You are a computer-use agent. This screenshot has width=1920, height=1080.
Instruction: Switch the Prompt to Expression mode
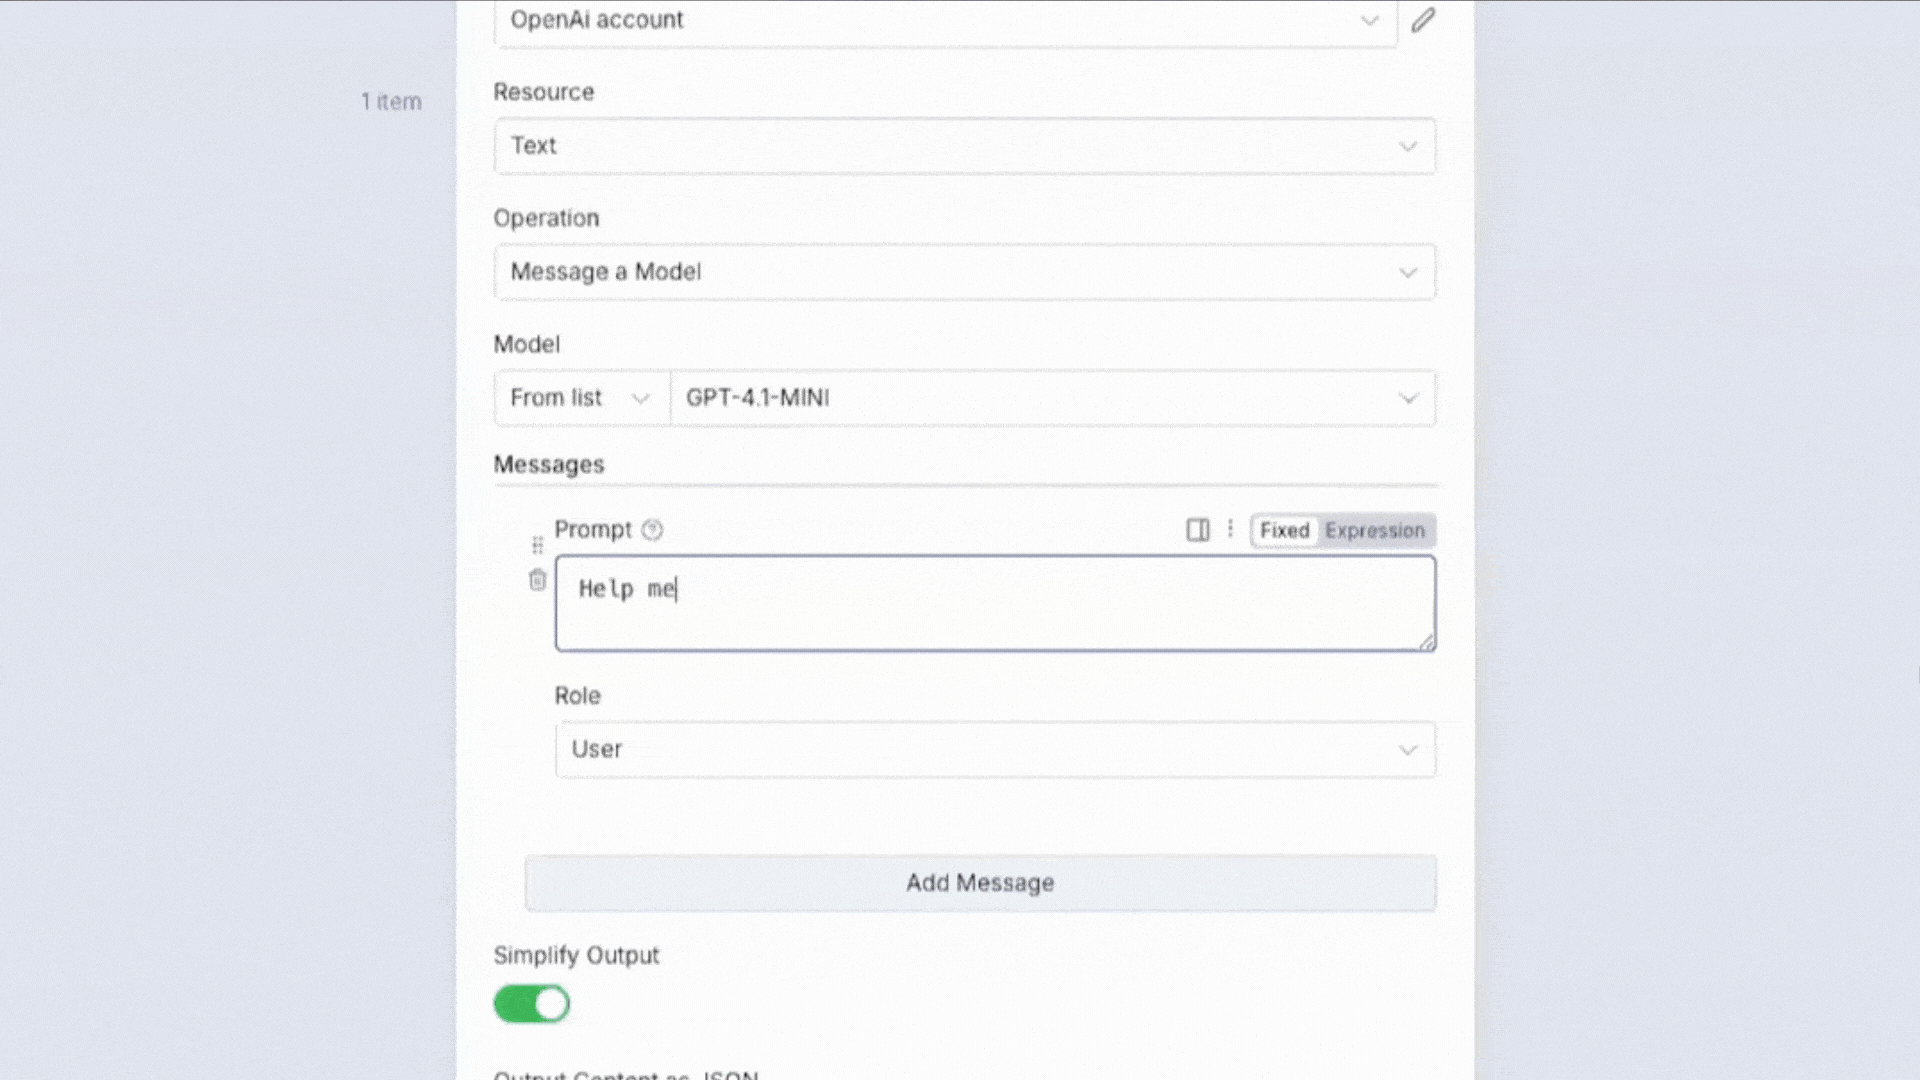[x=1375, y=530]
